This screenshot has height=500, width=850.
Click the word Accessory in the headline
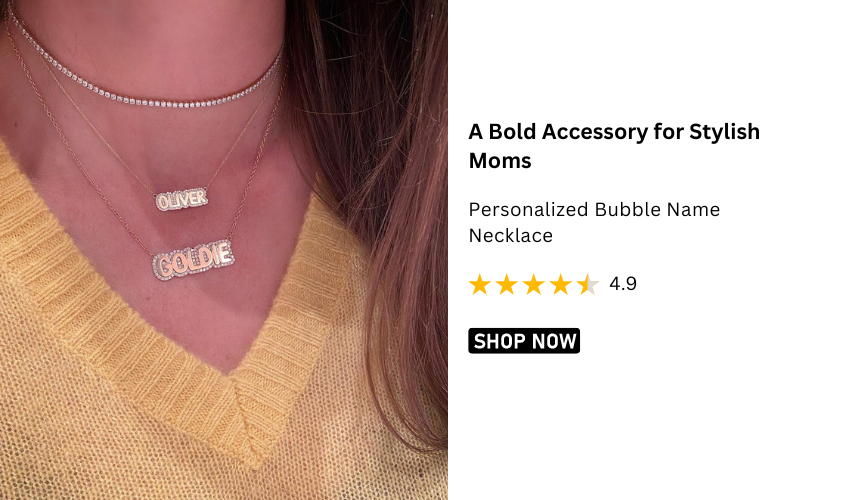(595, 132)
